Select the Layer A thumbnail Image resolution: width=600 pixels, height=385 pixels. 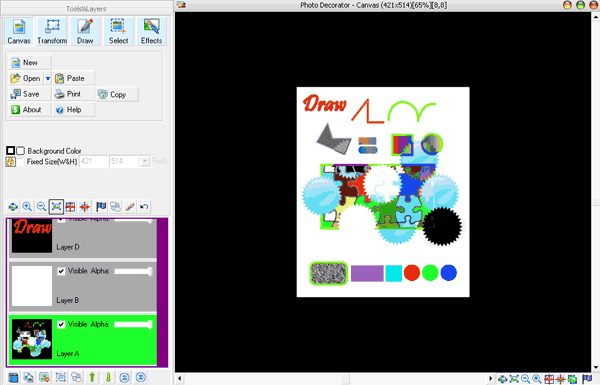32,339
